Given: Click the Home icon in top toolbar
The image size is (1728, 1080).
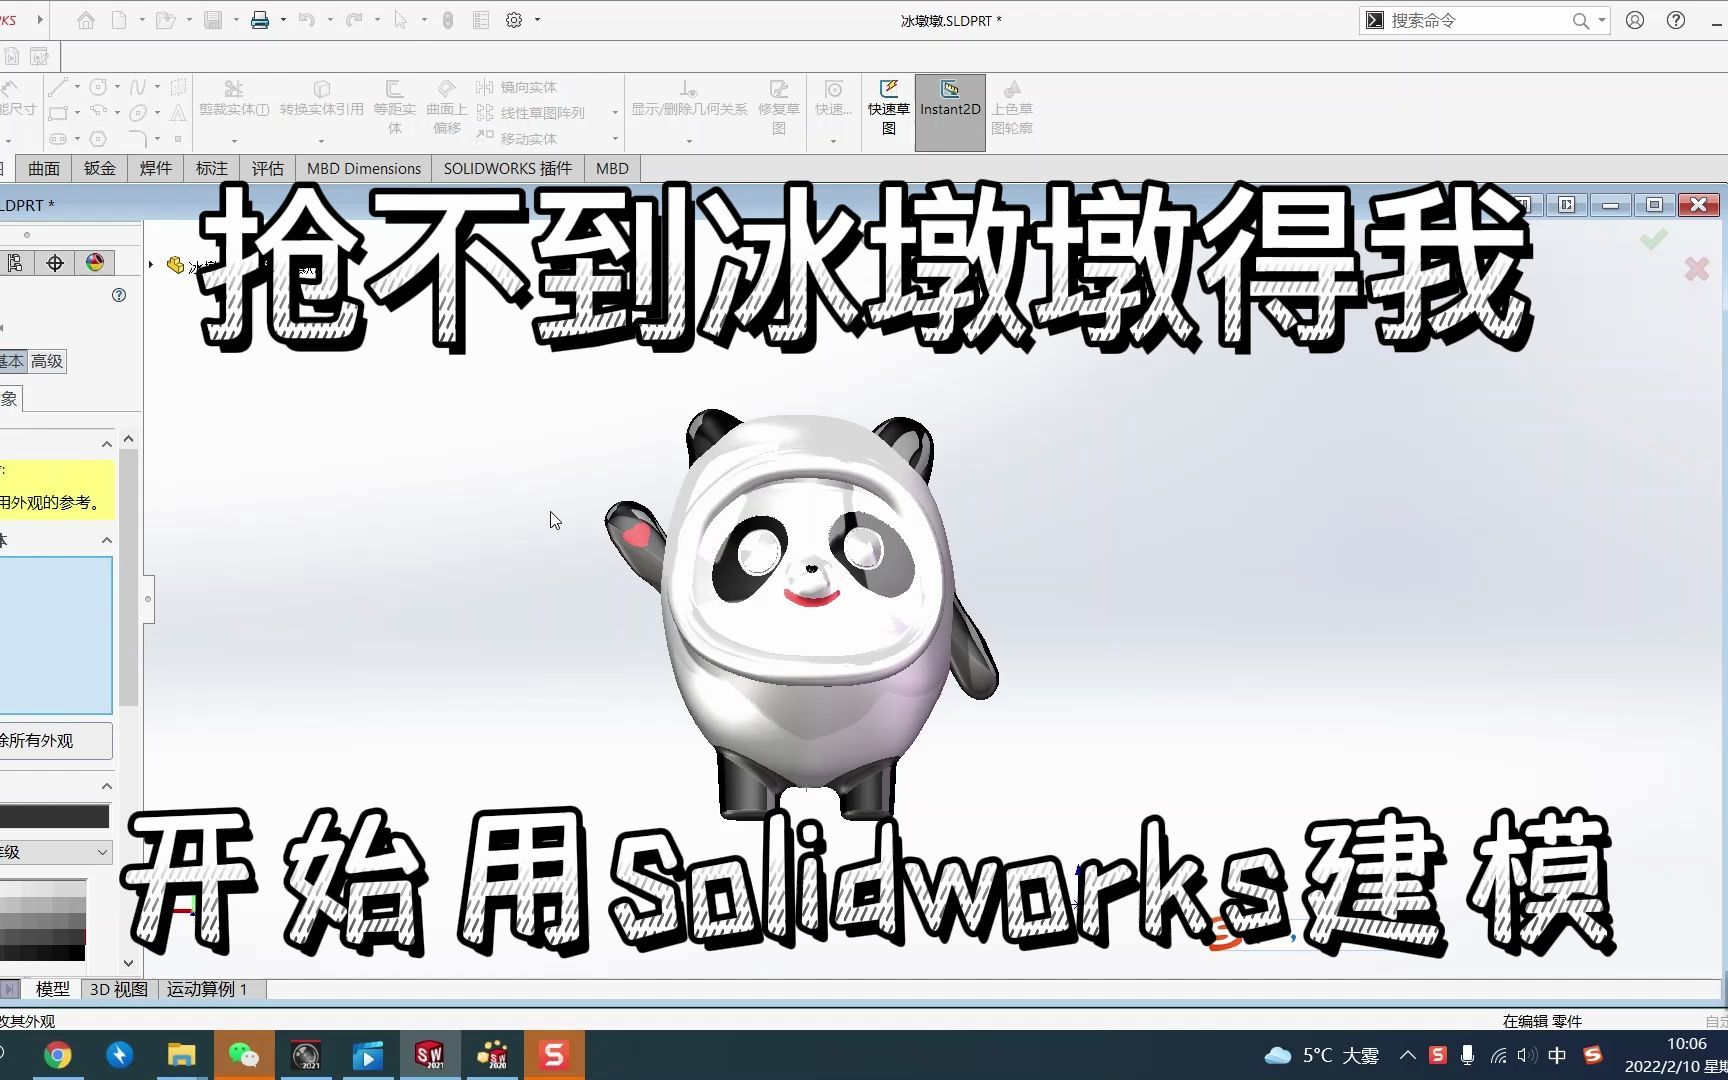Looking at the screenshot, I should tap(86, 20).
